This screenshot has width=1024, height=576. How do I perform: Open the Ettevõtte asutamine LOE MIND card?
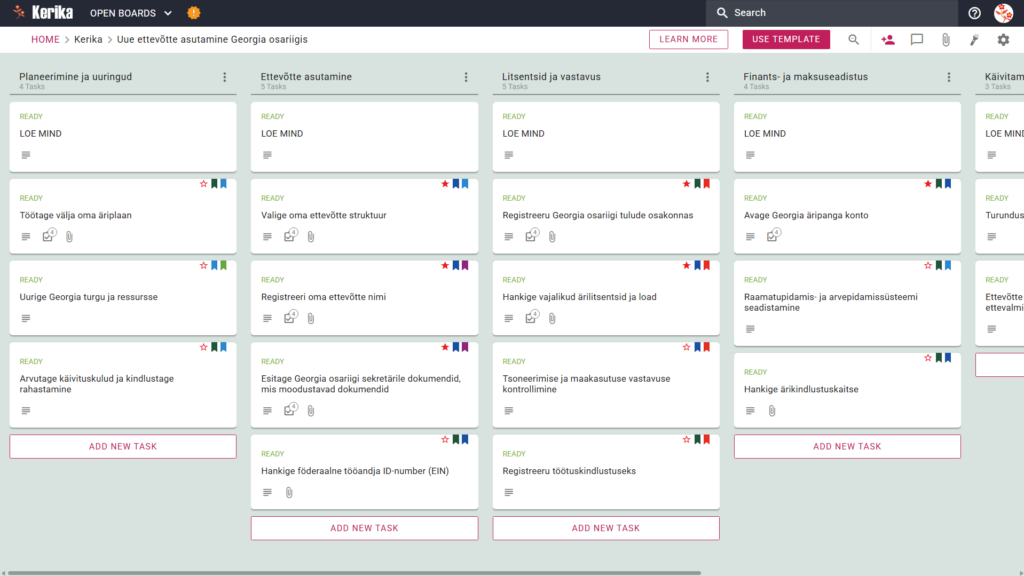(364, 136)
